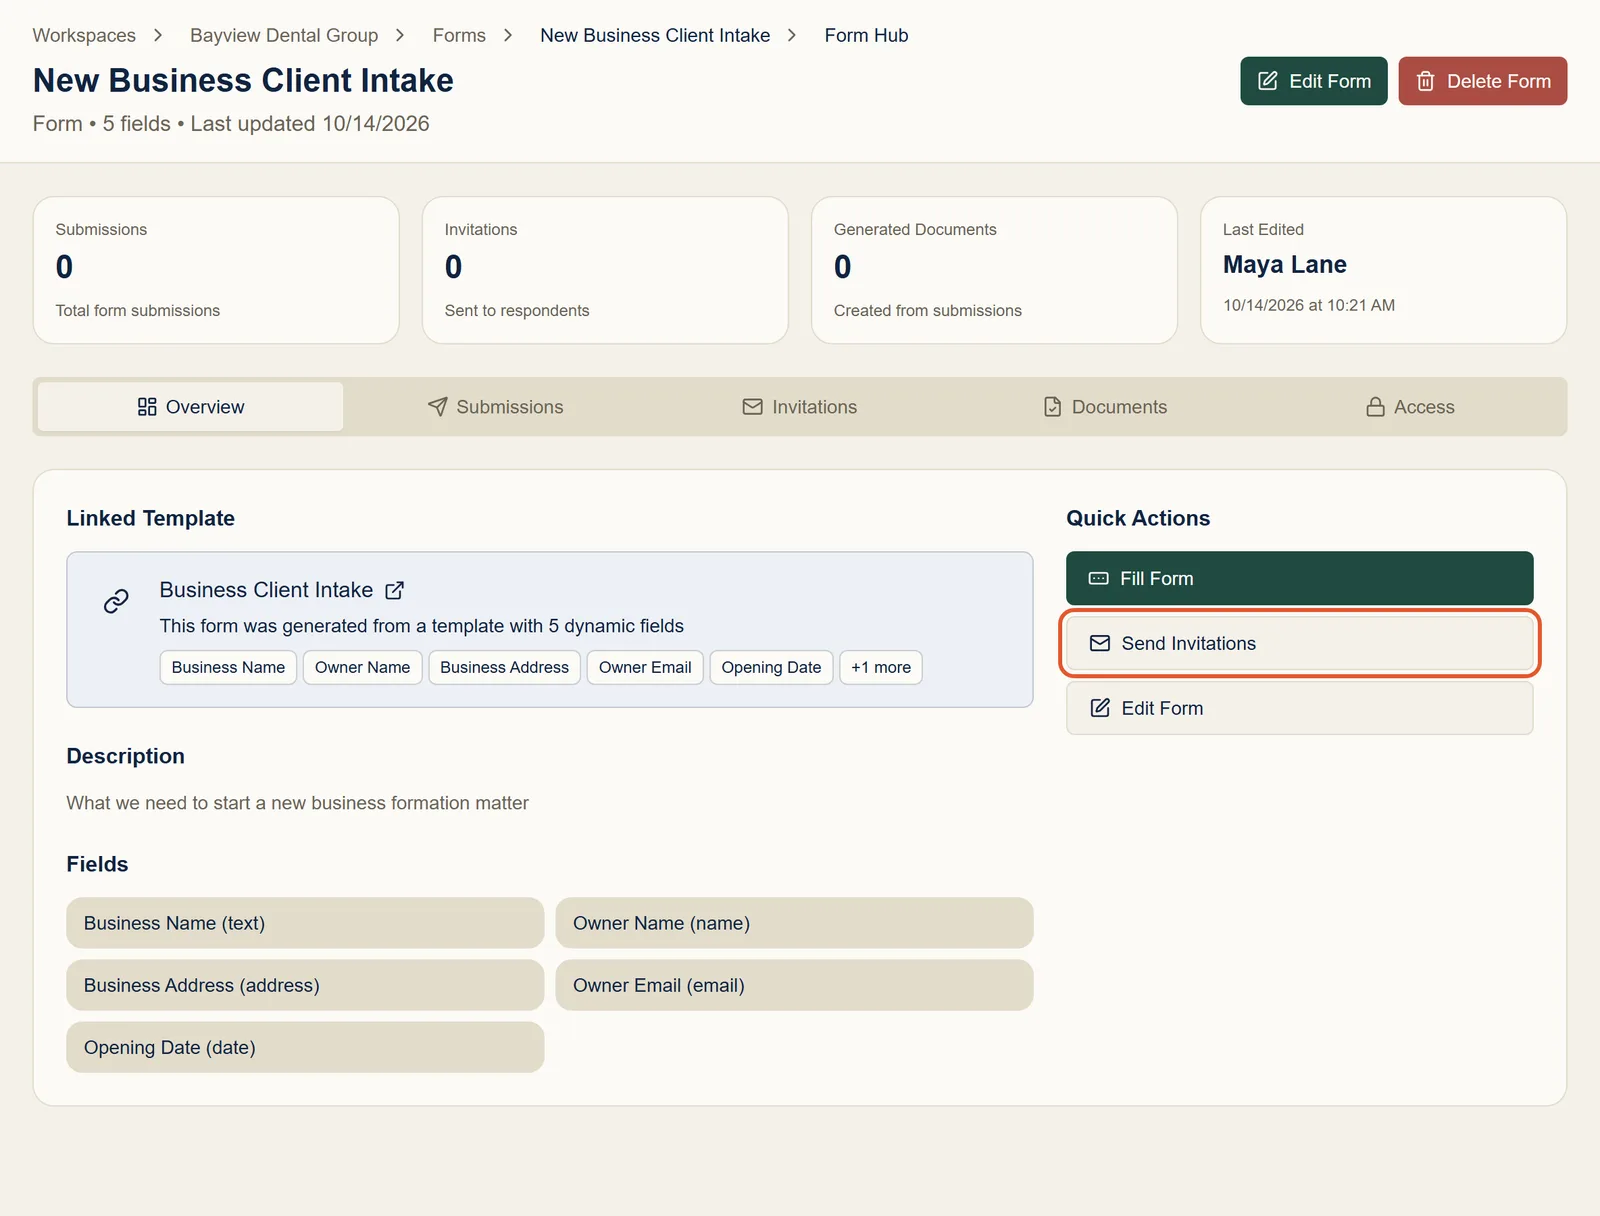1600x1216 pixels.
Task: Expand the +1 more template fields chip
Action: (881, 667)
